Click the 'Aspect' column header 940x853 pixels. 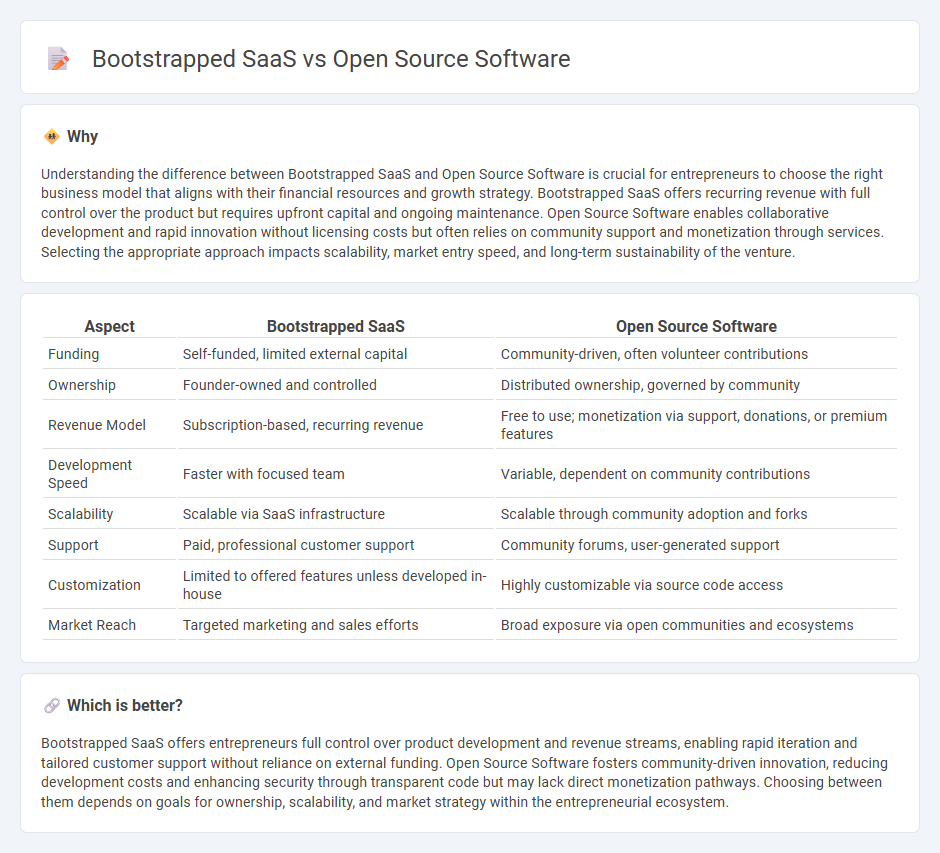109,326
